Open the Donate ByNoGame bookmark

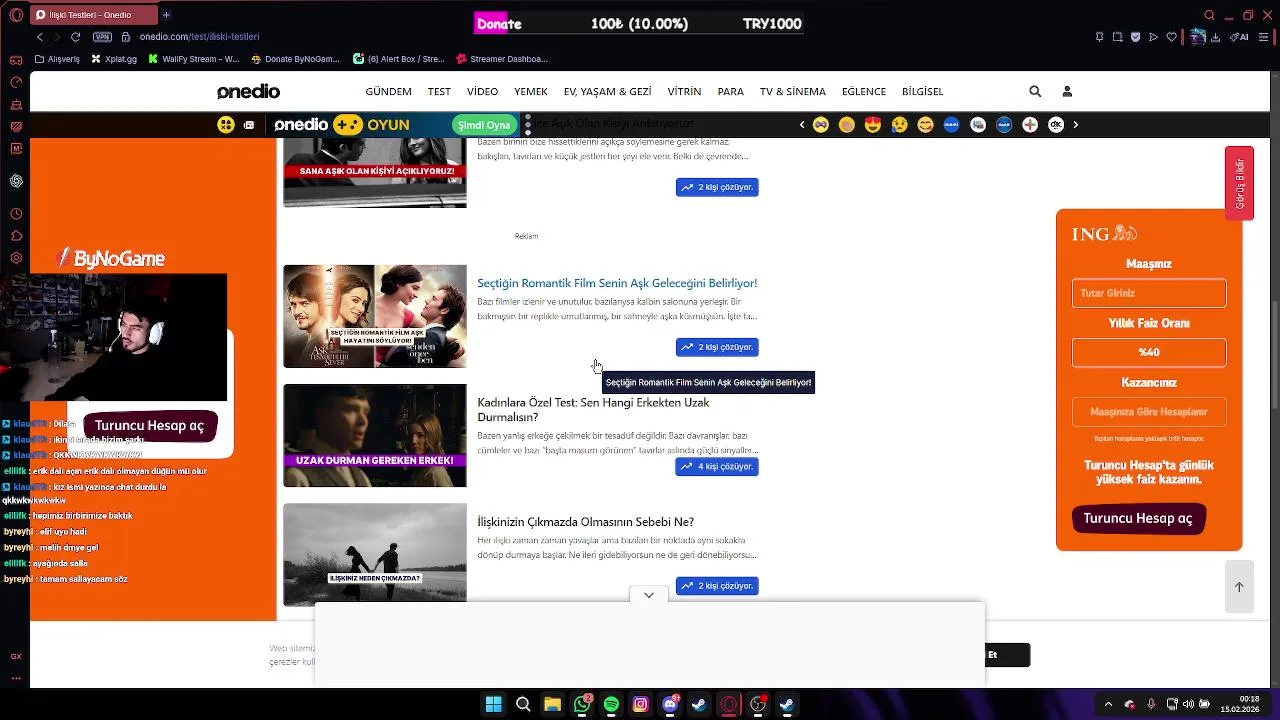296,59
